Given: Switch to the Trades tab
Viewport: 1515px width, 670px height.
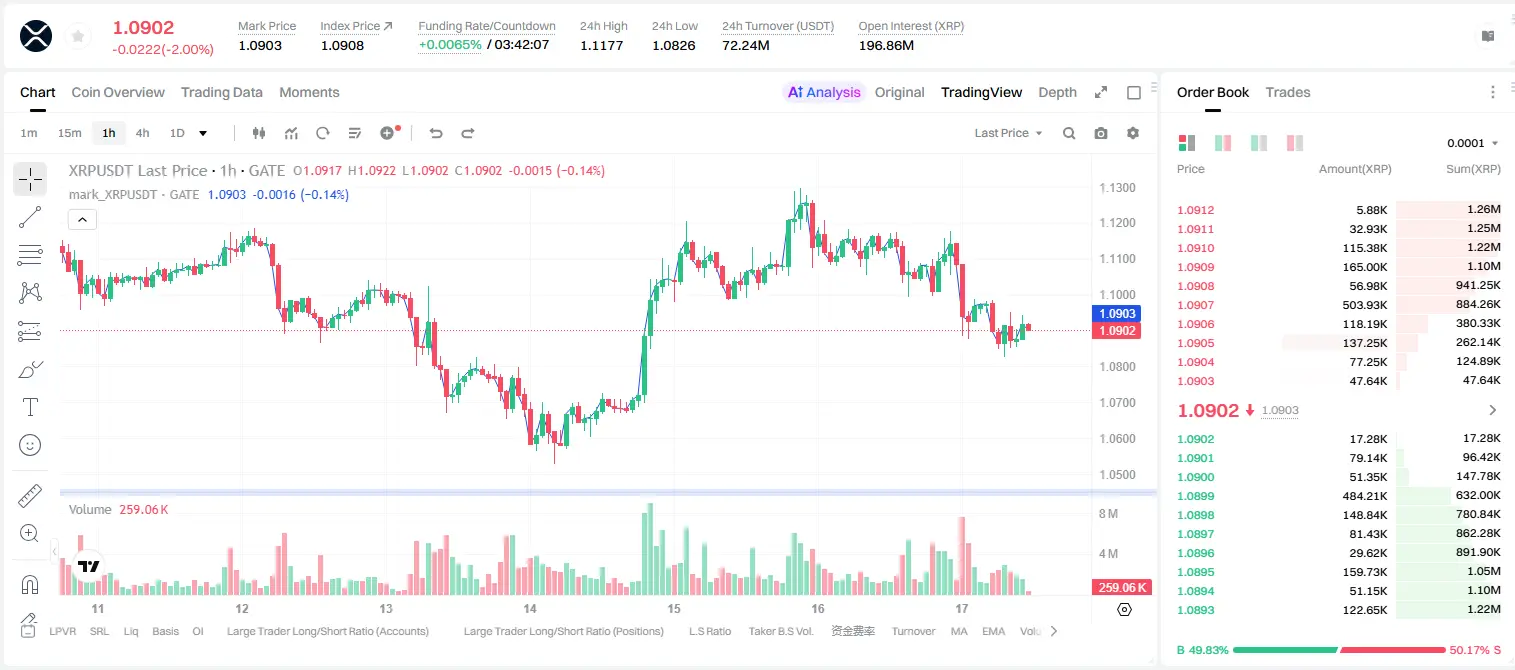Looking at the screenshot, I should coord(1287,92).
